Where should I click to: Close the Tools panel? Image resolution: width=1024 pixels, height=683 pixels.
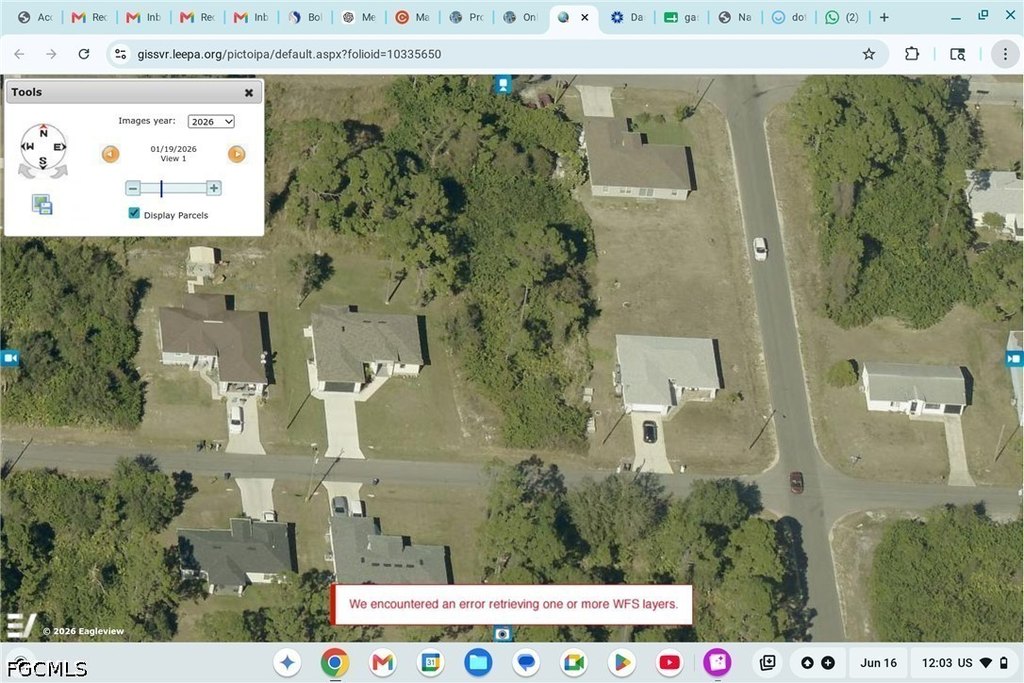click(249, 93)
